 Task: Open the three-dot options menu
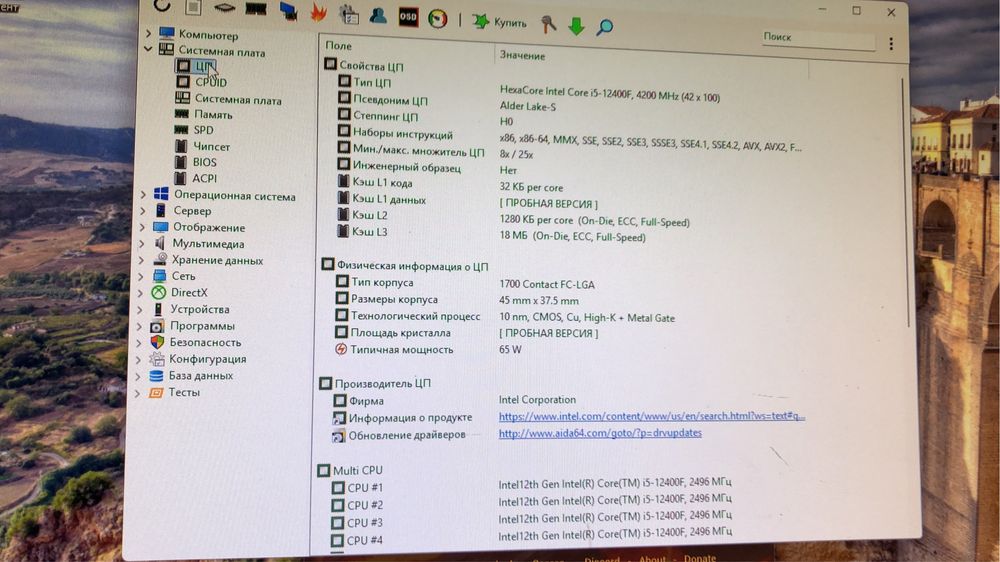[x=891, y=44]
